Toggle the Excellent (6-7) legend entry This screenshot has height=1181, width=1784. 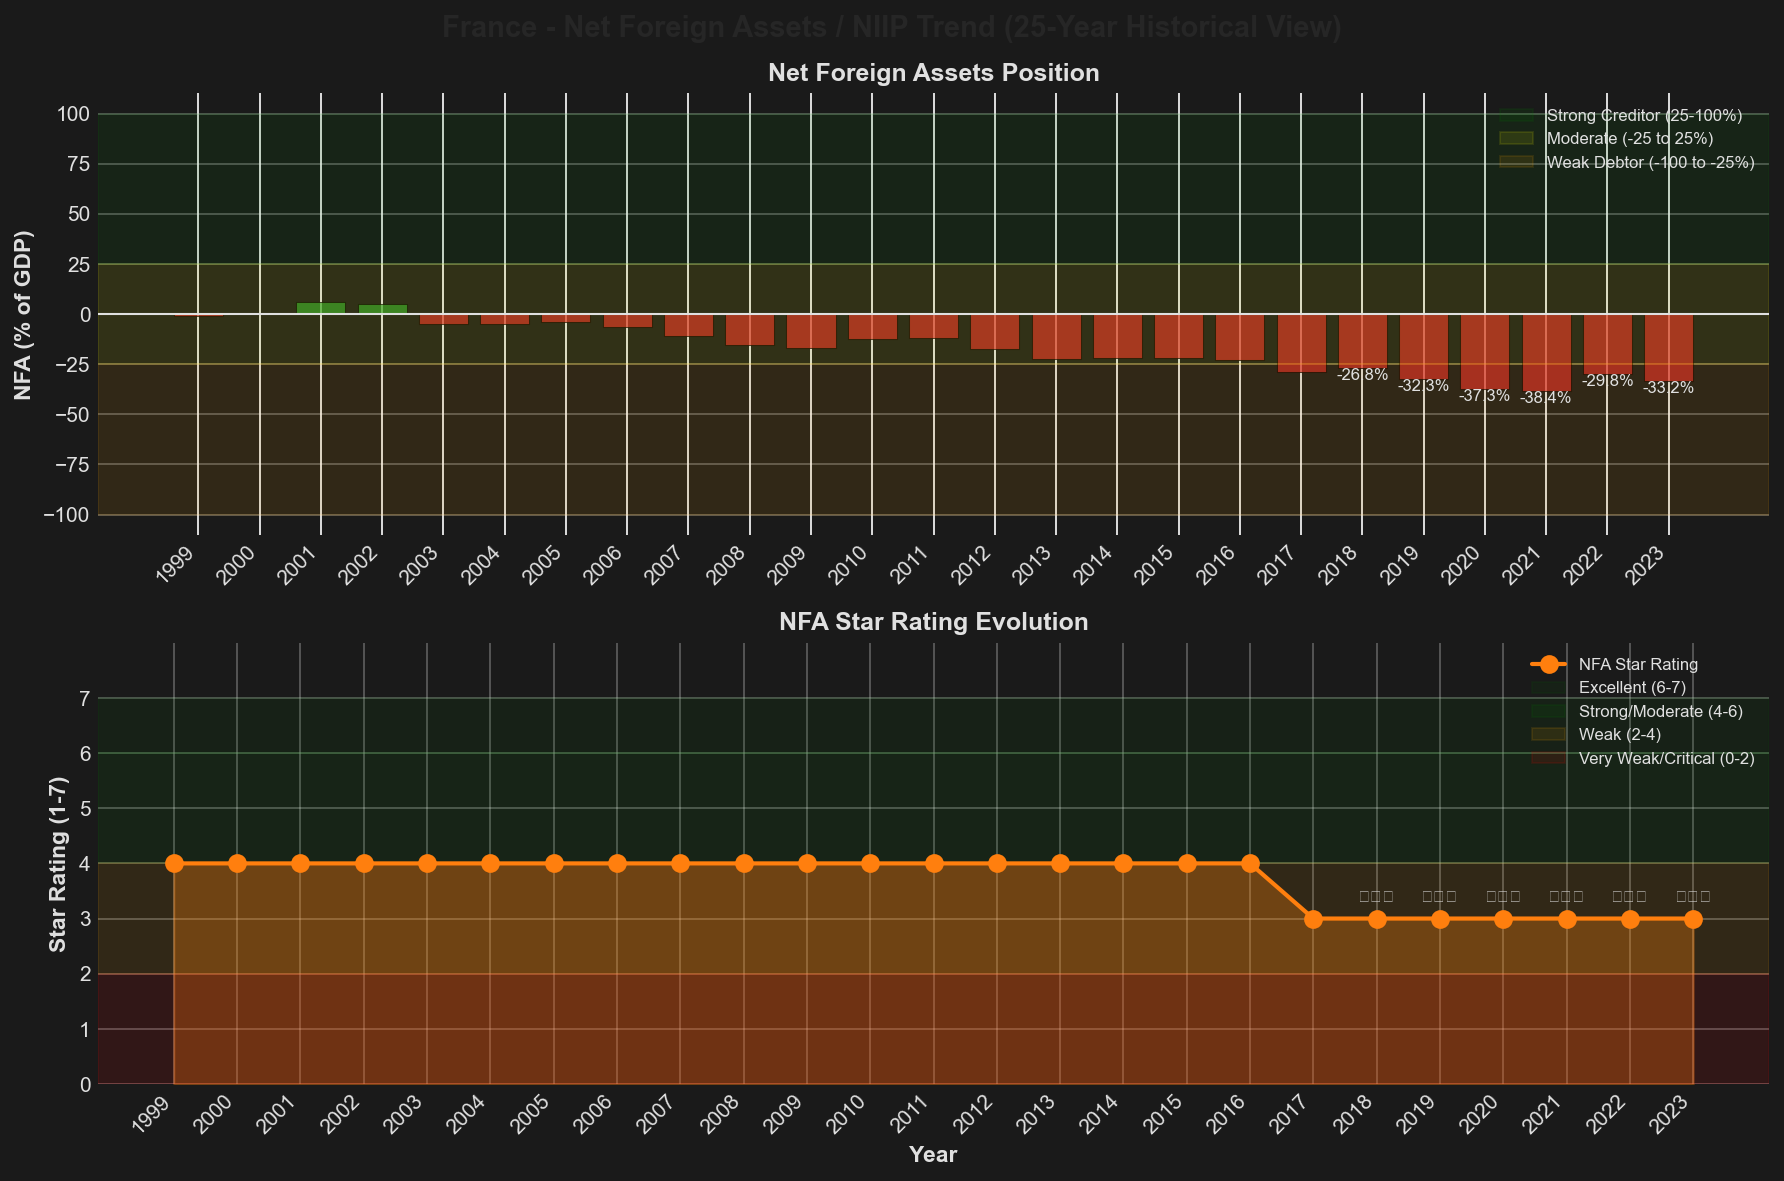(1631, 687)
